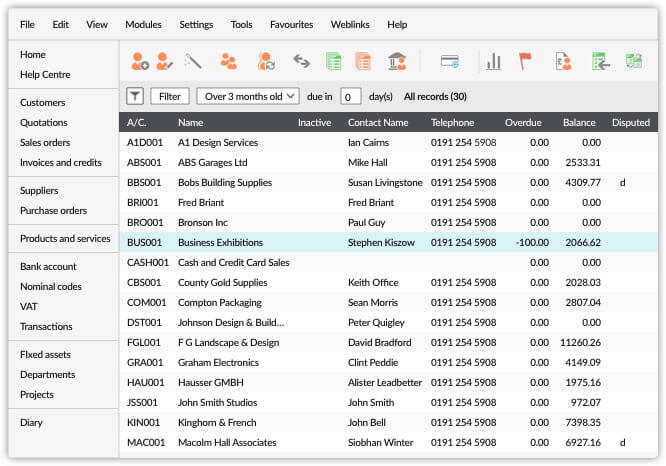Sort by the Disputed column header
This screenshot has height=466, width=666.
pyautogui.click(x=630, y=122)
